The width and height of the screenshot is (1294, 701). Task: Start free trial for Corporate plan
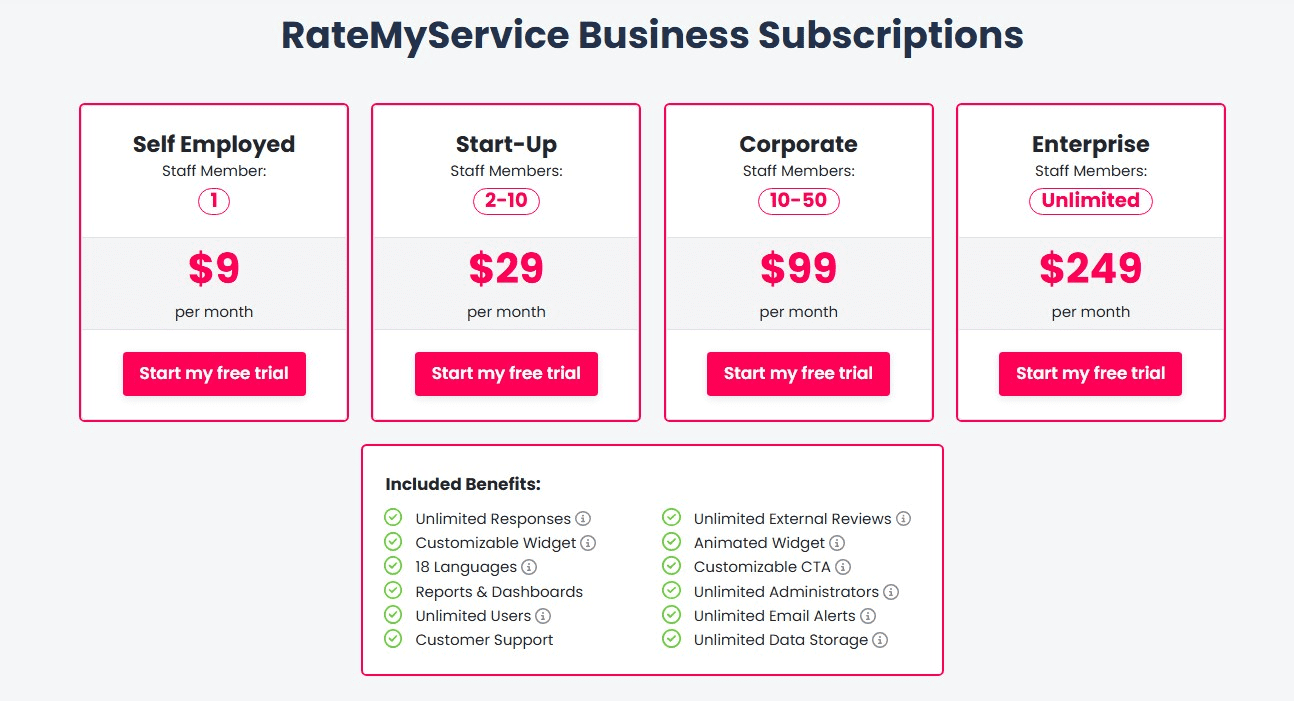(798, 374)
